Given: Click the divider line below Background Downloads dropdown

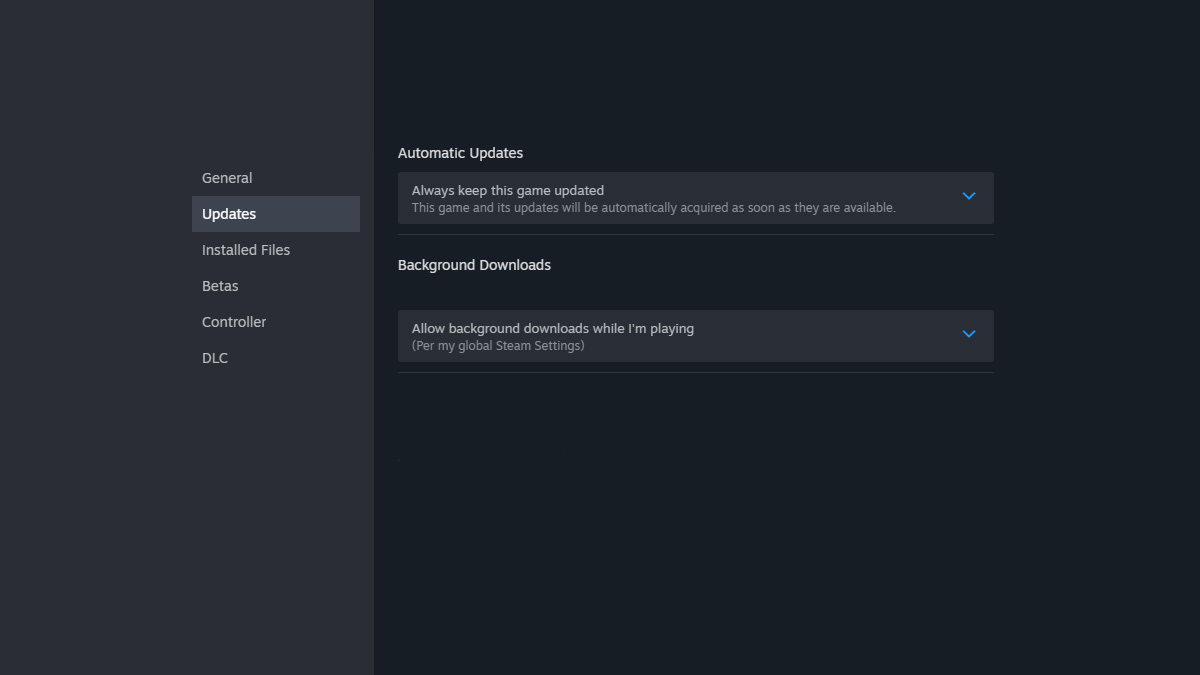Looking at the screenshot, I should 695,372.
